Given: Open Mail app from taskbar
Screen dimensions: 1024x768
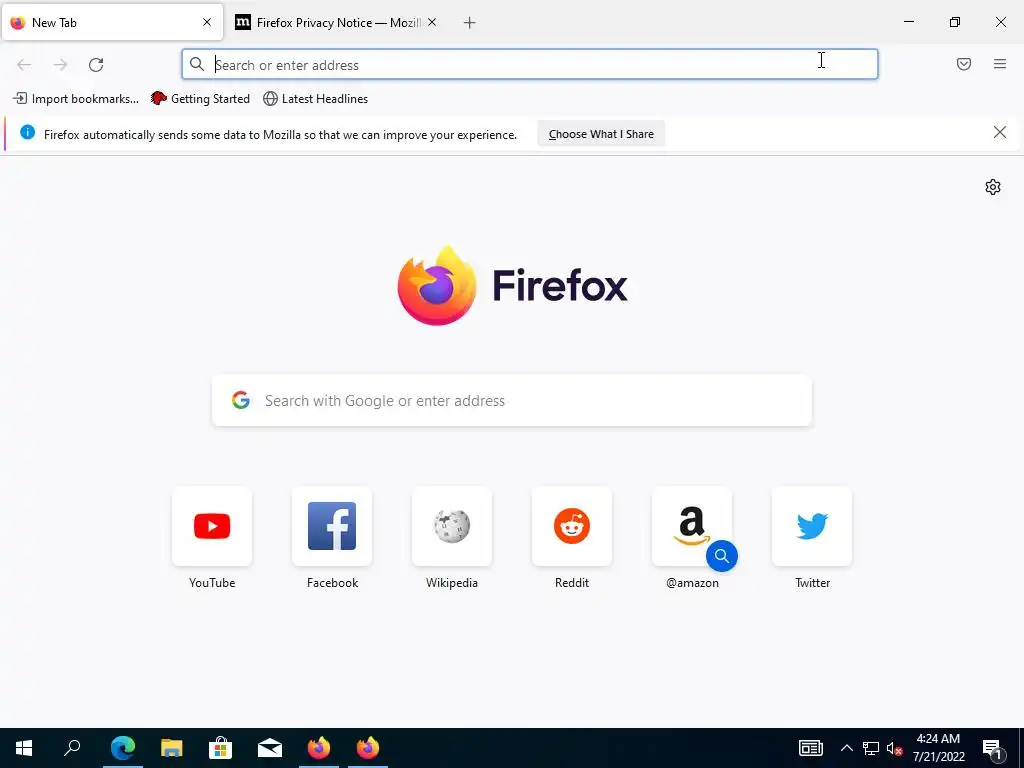Looking at the screenshot, I should [270, 748].
